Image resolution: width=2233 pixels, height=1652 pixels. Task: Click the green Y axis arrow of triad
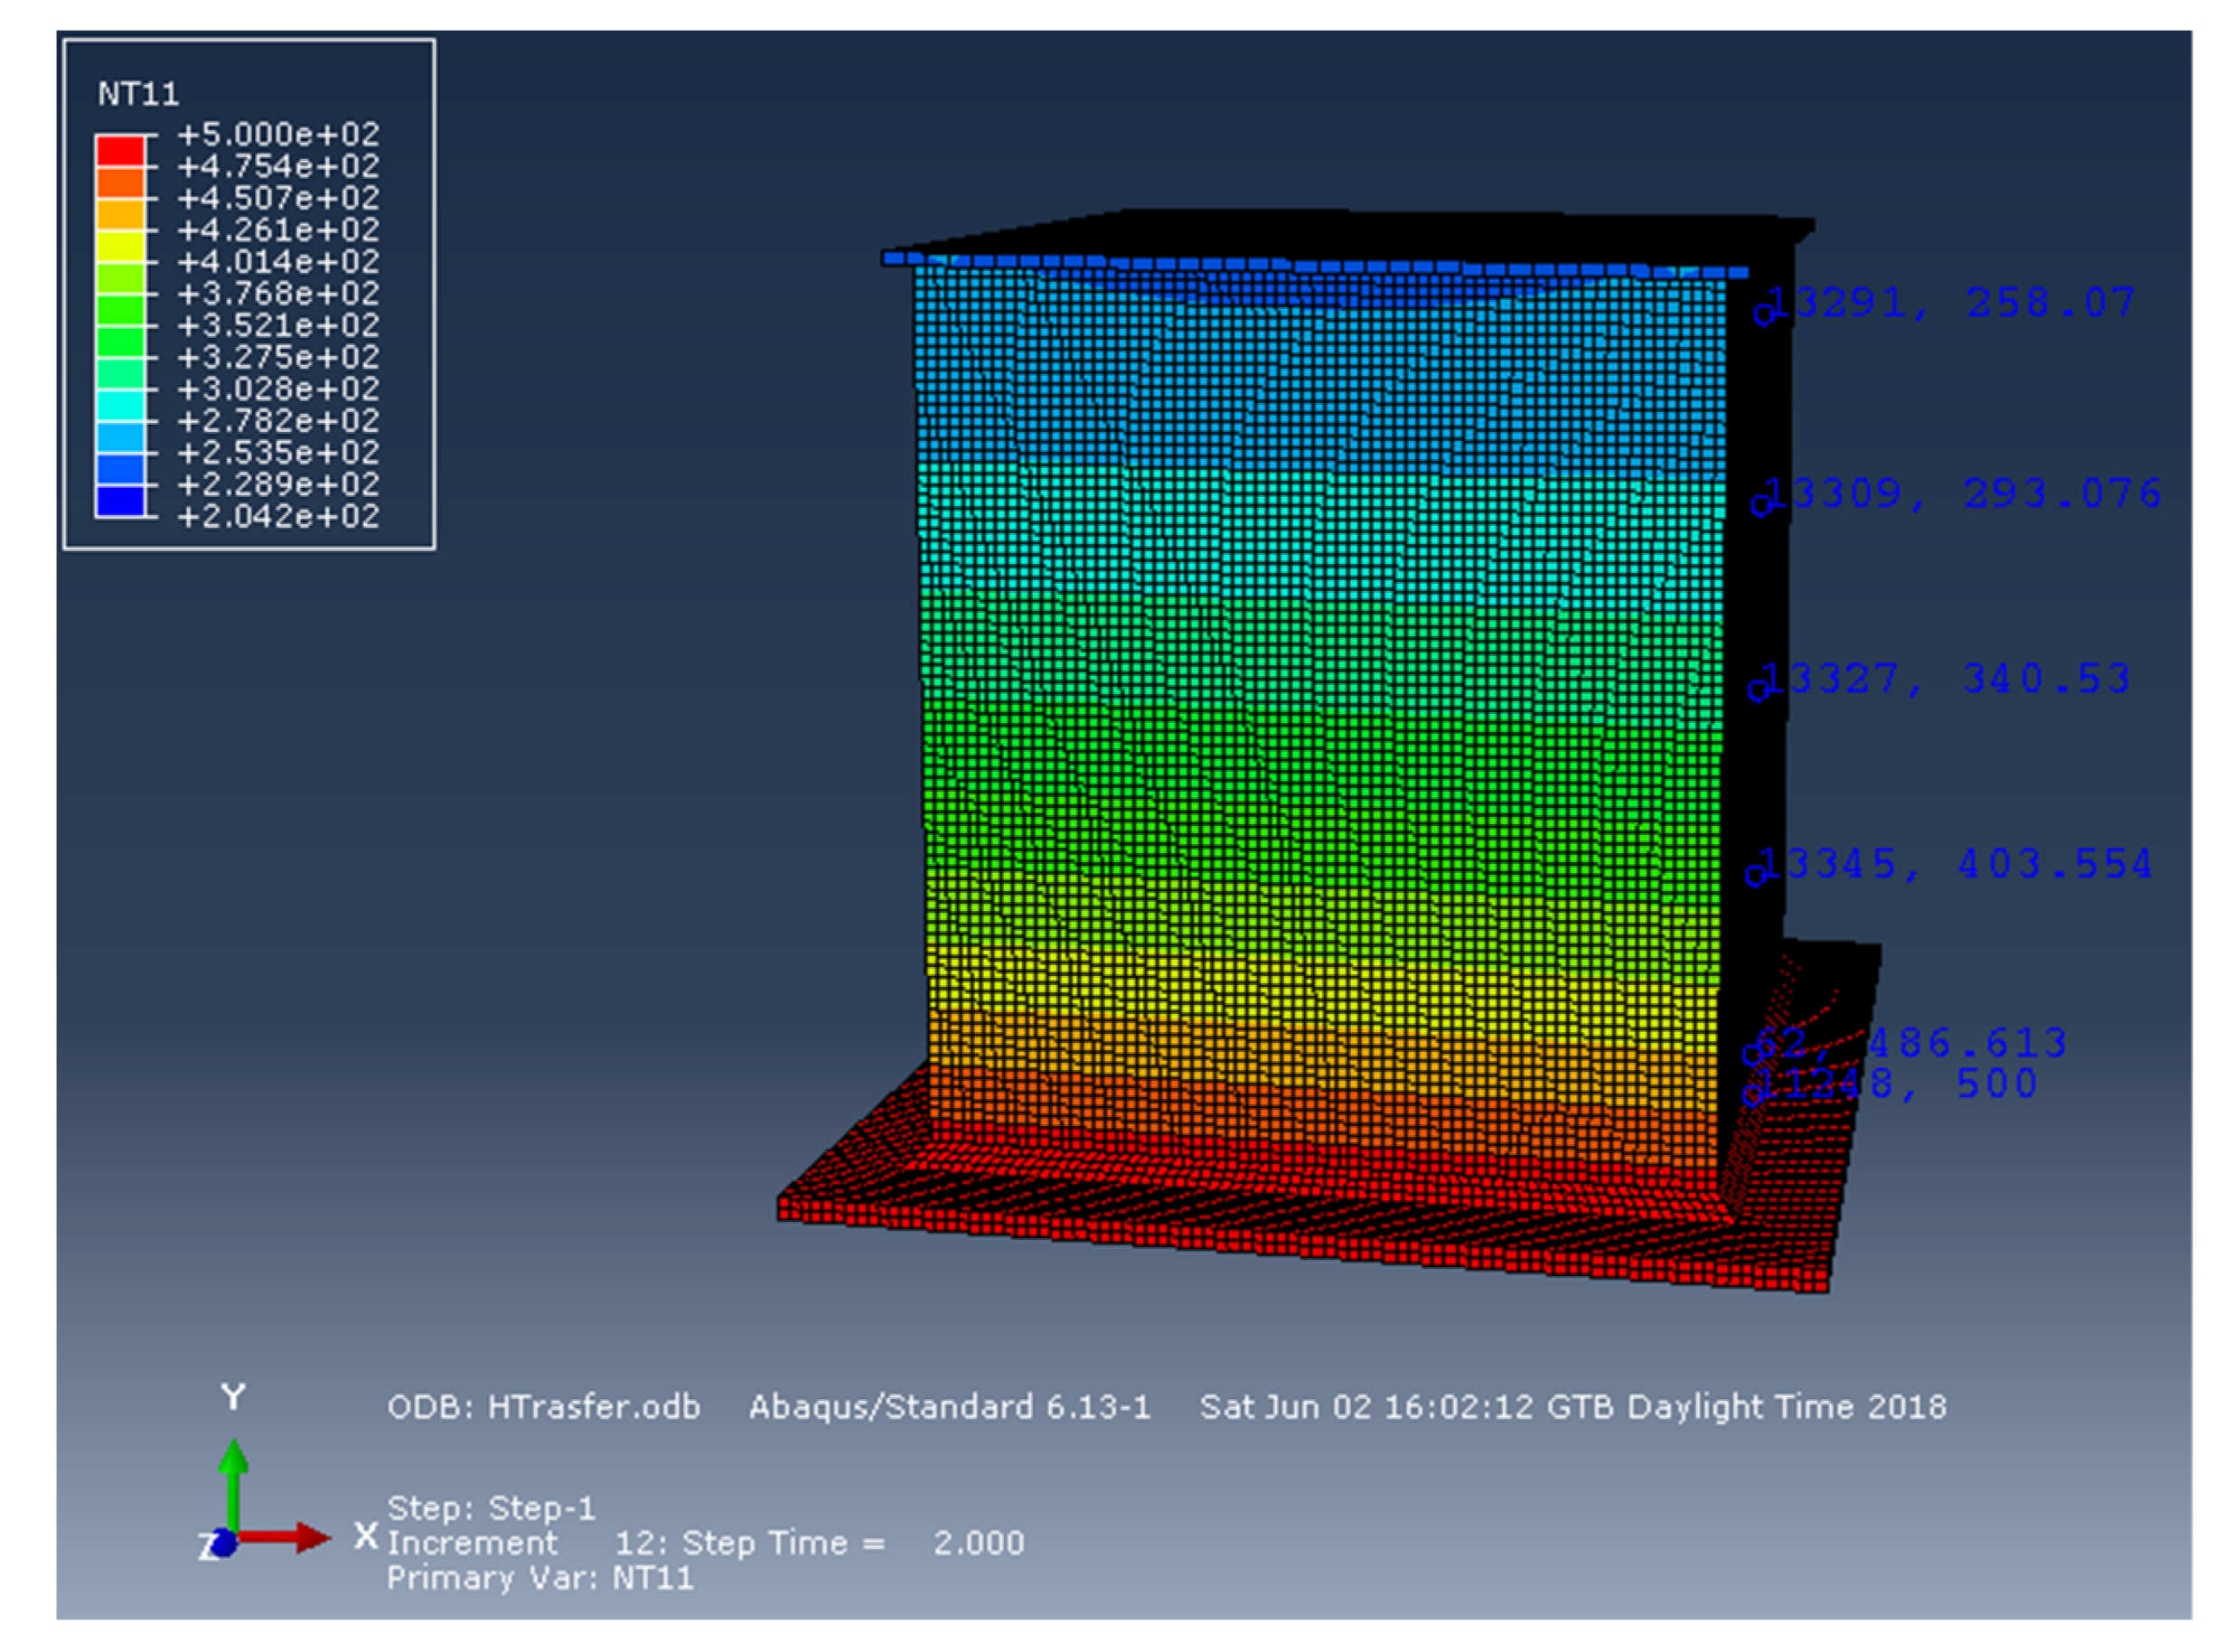coord(233,1480)
